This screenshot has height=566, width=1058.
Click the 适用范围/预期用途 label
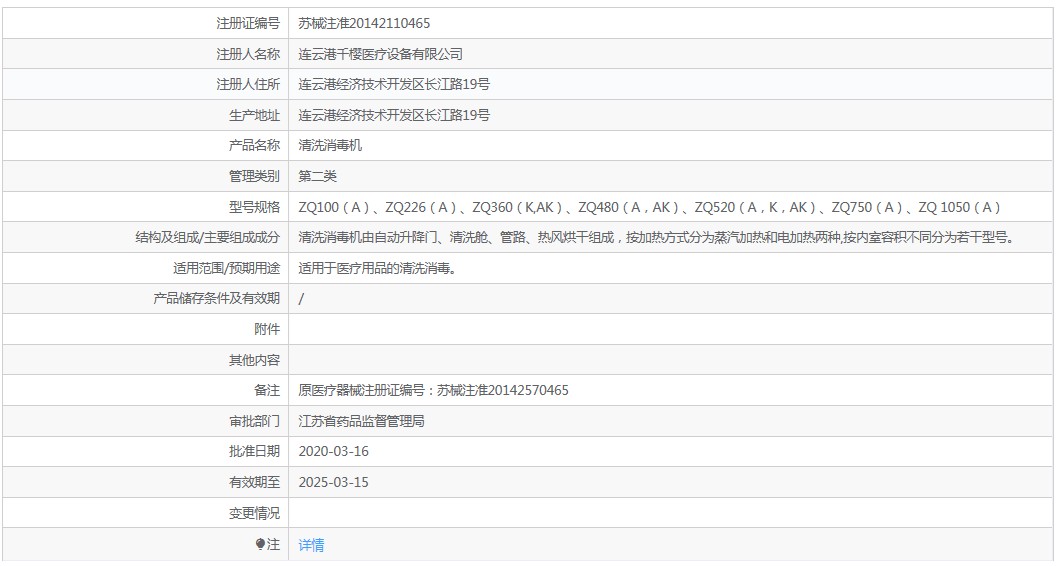pyautogui.click(x=226, y=268)
